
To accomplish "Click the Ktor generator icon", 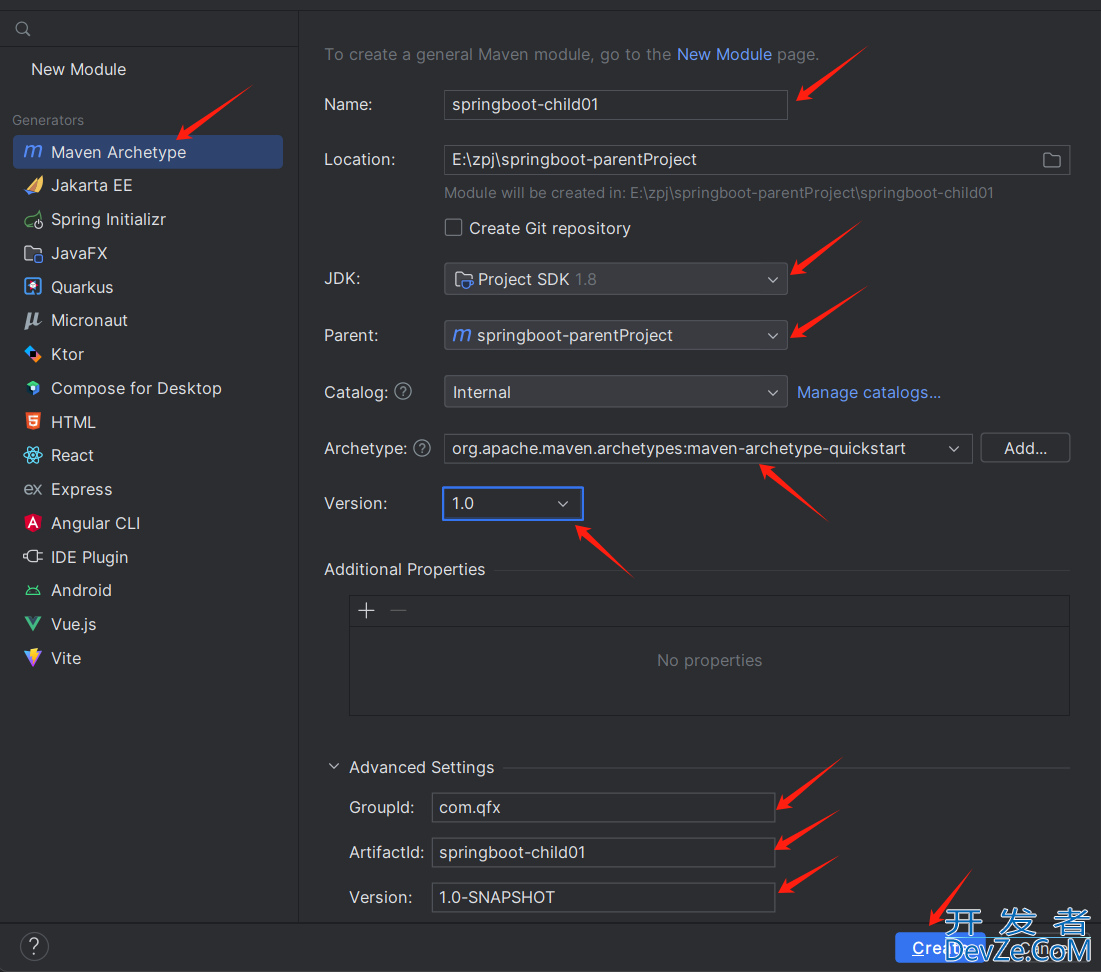I will 33,354.
